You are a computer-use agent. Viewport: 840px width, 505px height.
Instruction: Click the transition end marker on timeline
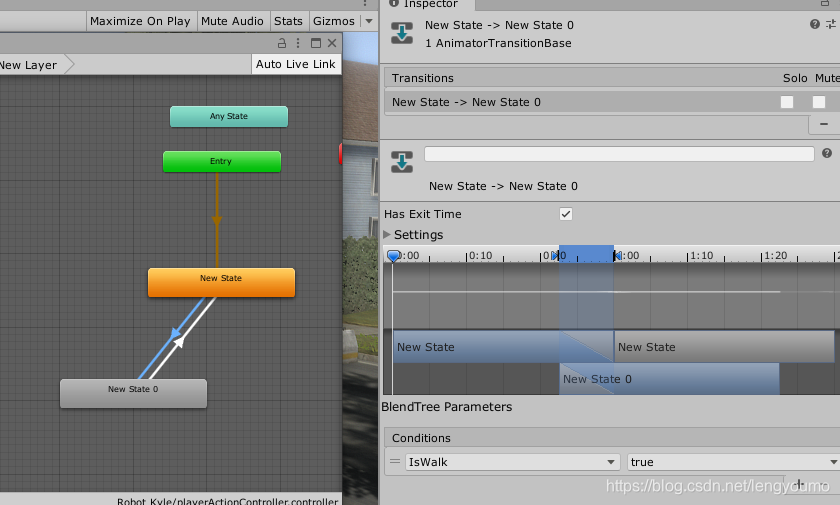617,256
